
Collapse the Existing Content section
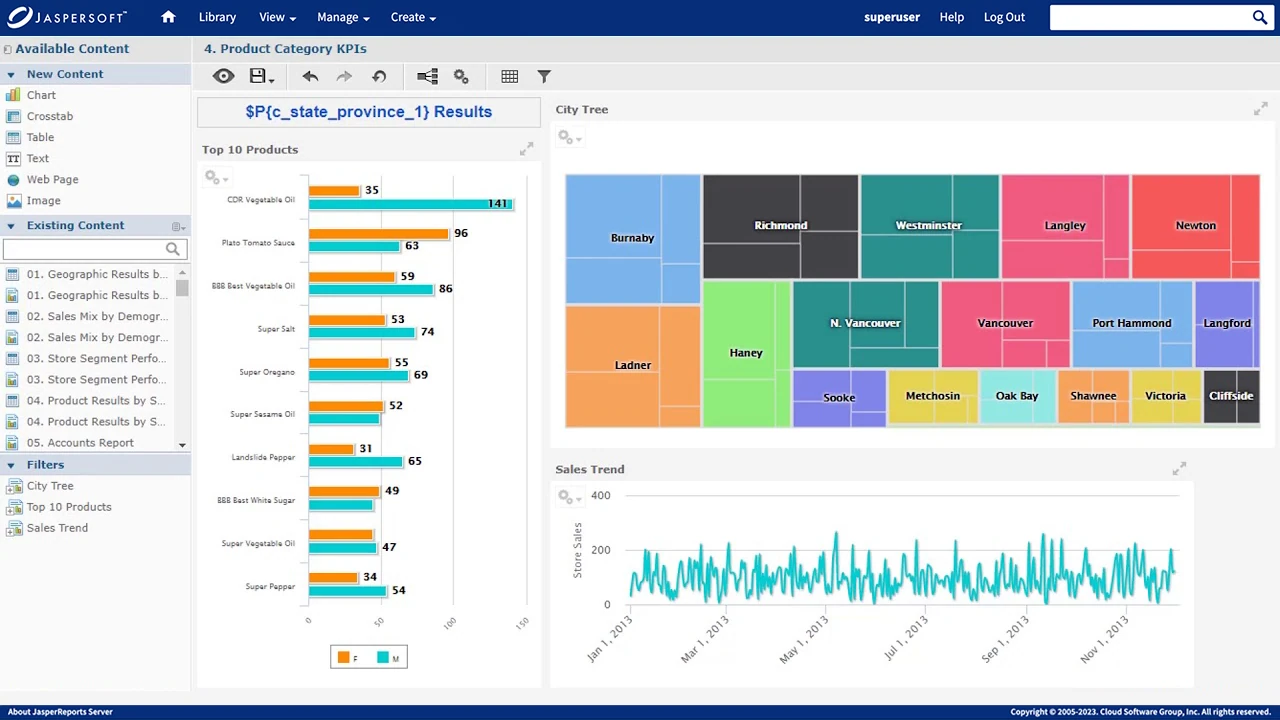tap(11, 226)
